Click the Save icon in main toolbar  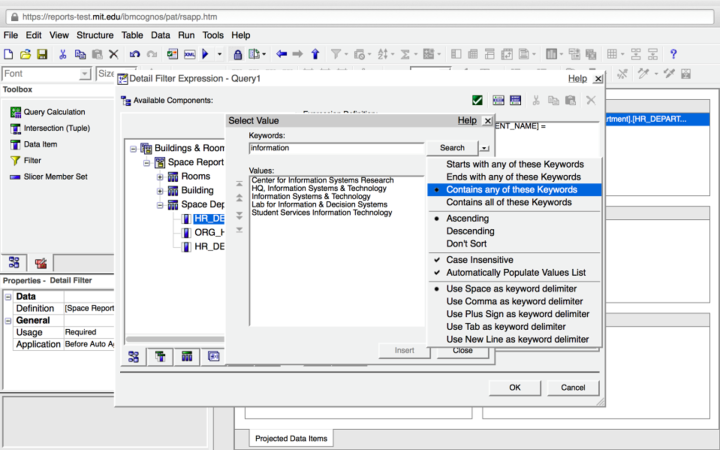tap(42, 54)
